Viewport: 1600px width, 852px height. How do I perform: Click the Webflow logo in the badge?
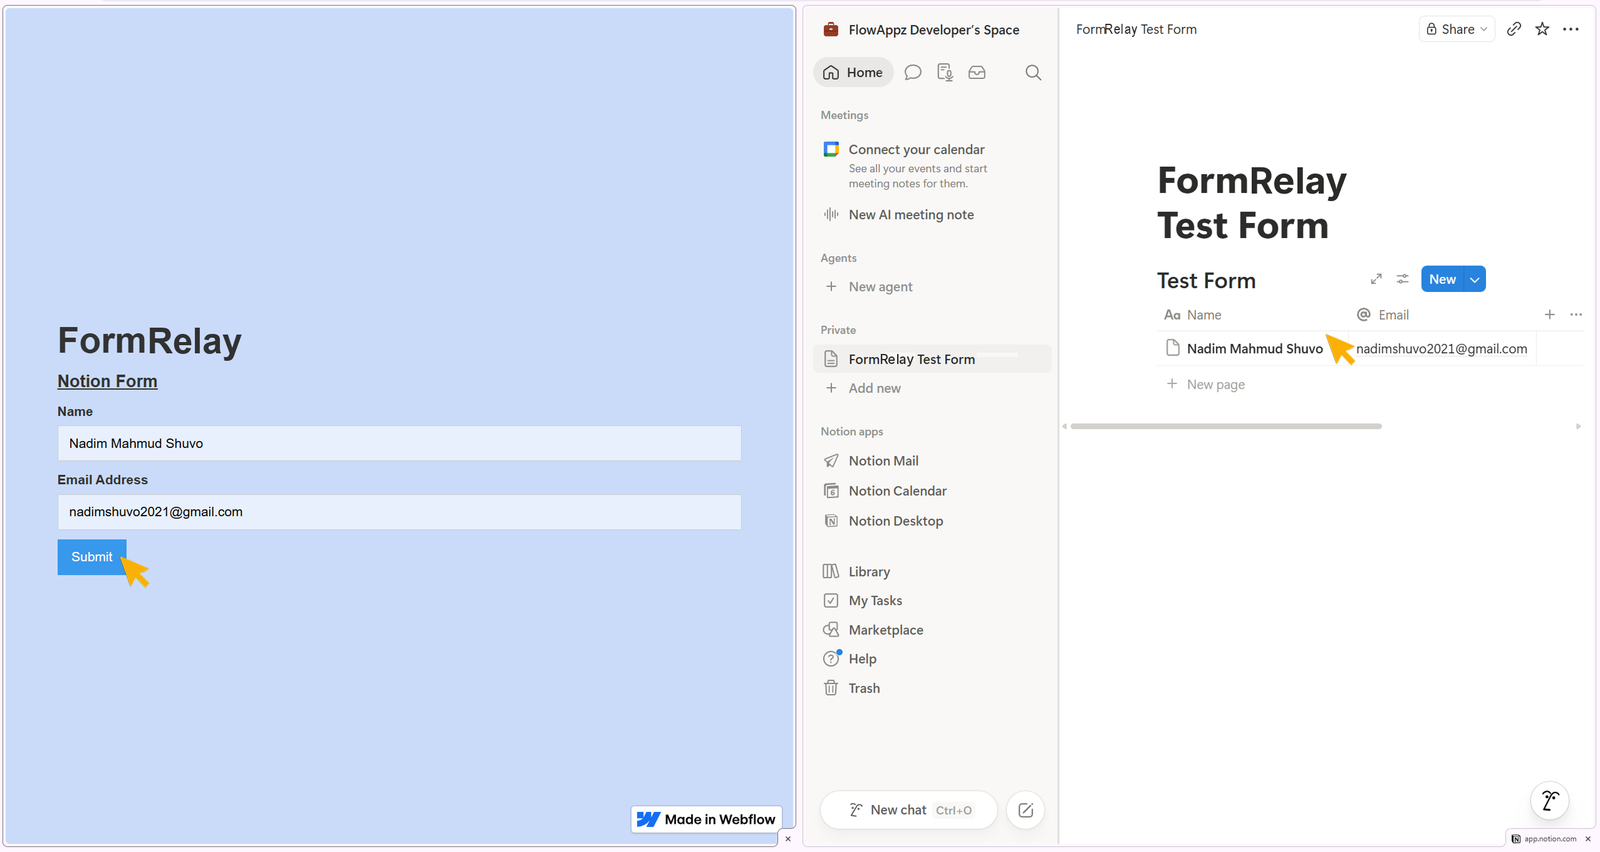648,819
